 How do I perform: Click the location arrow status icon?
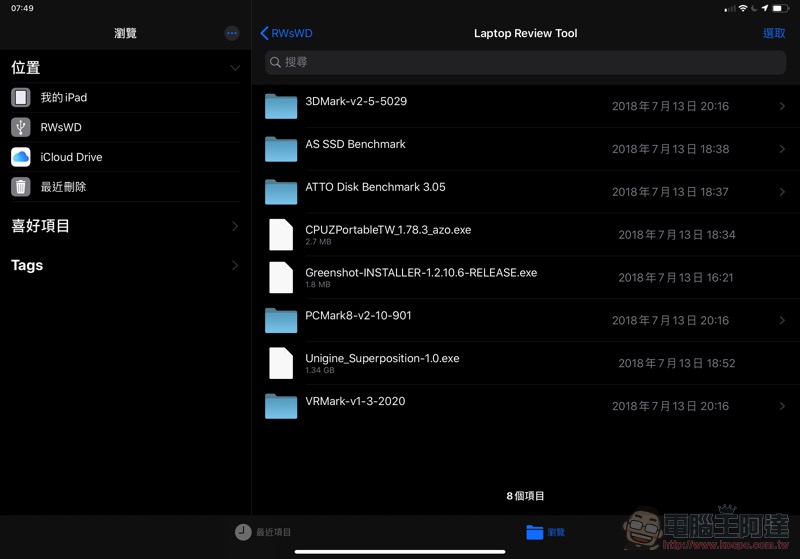pos(764,8)
